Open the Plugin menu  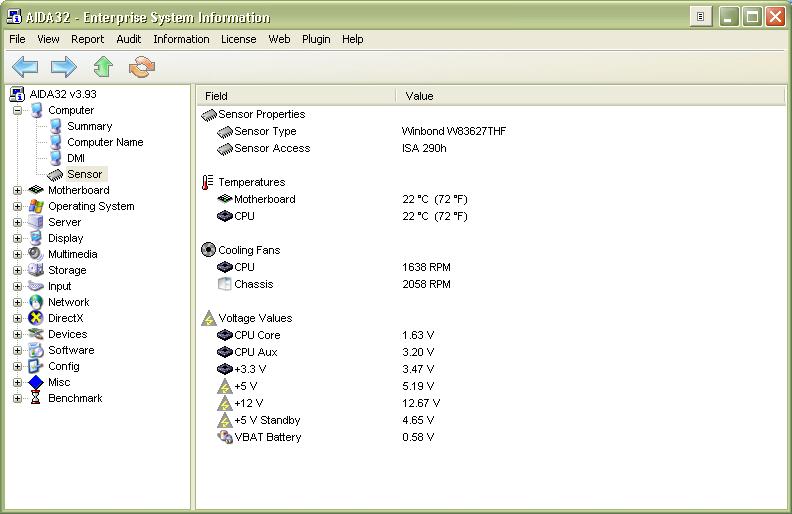[x=316, y=39]
